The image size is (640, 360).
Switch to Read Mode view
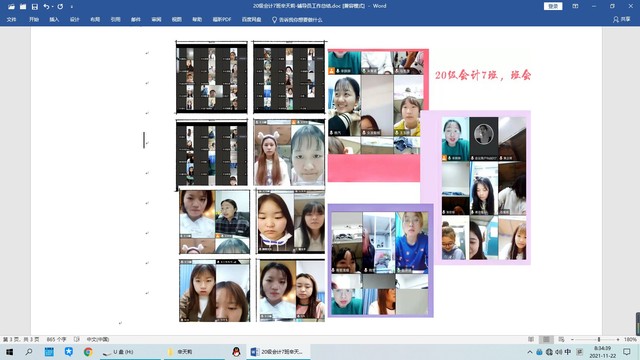531,339
